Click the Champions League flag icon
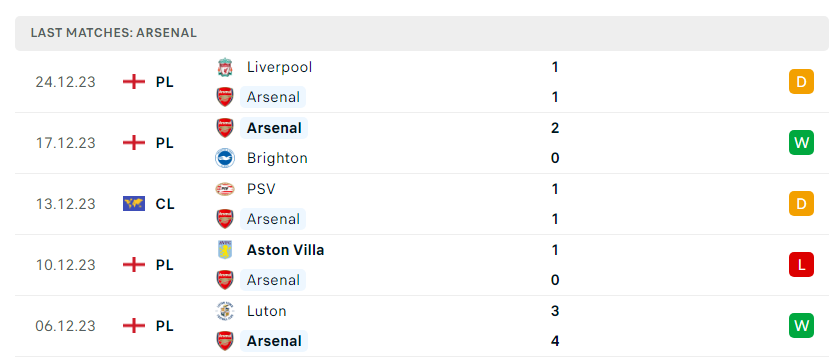The image size is (833, 362). click(x=134, y=204)
